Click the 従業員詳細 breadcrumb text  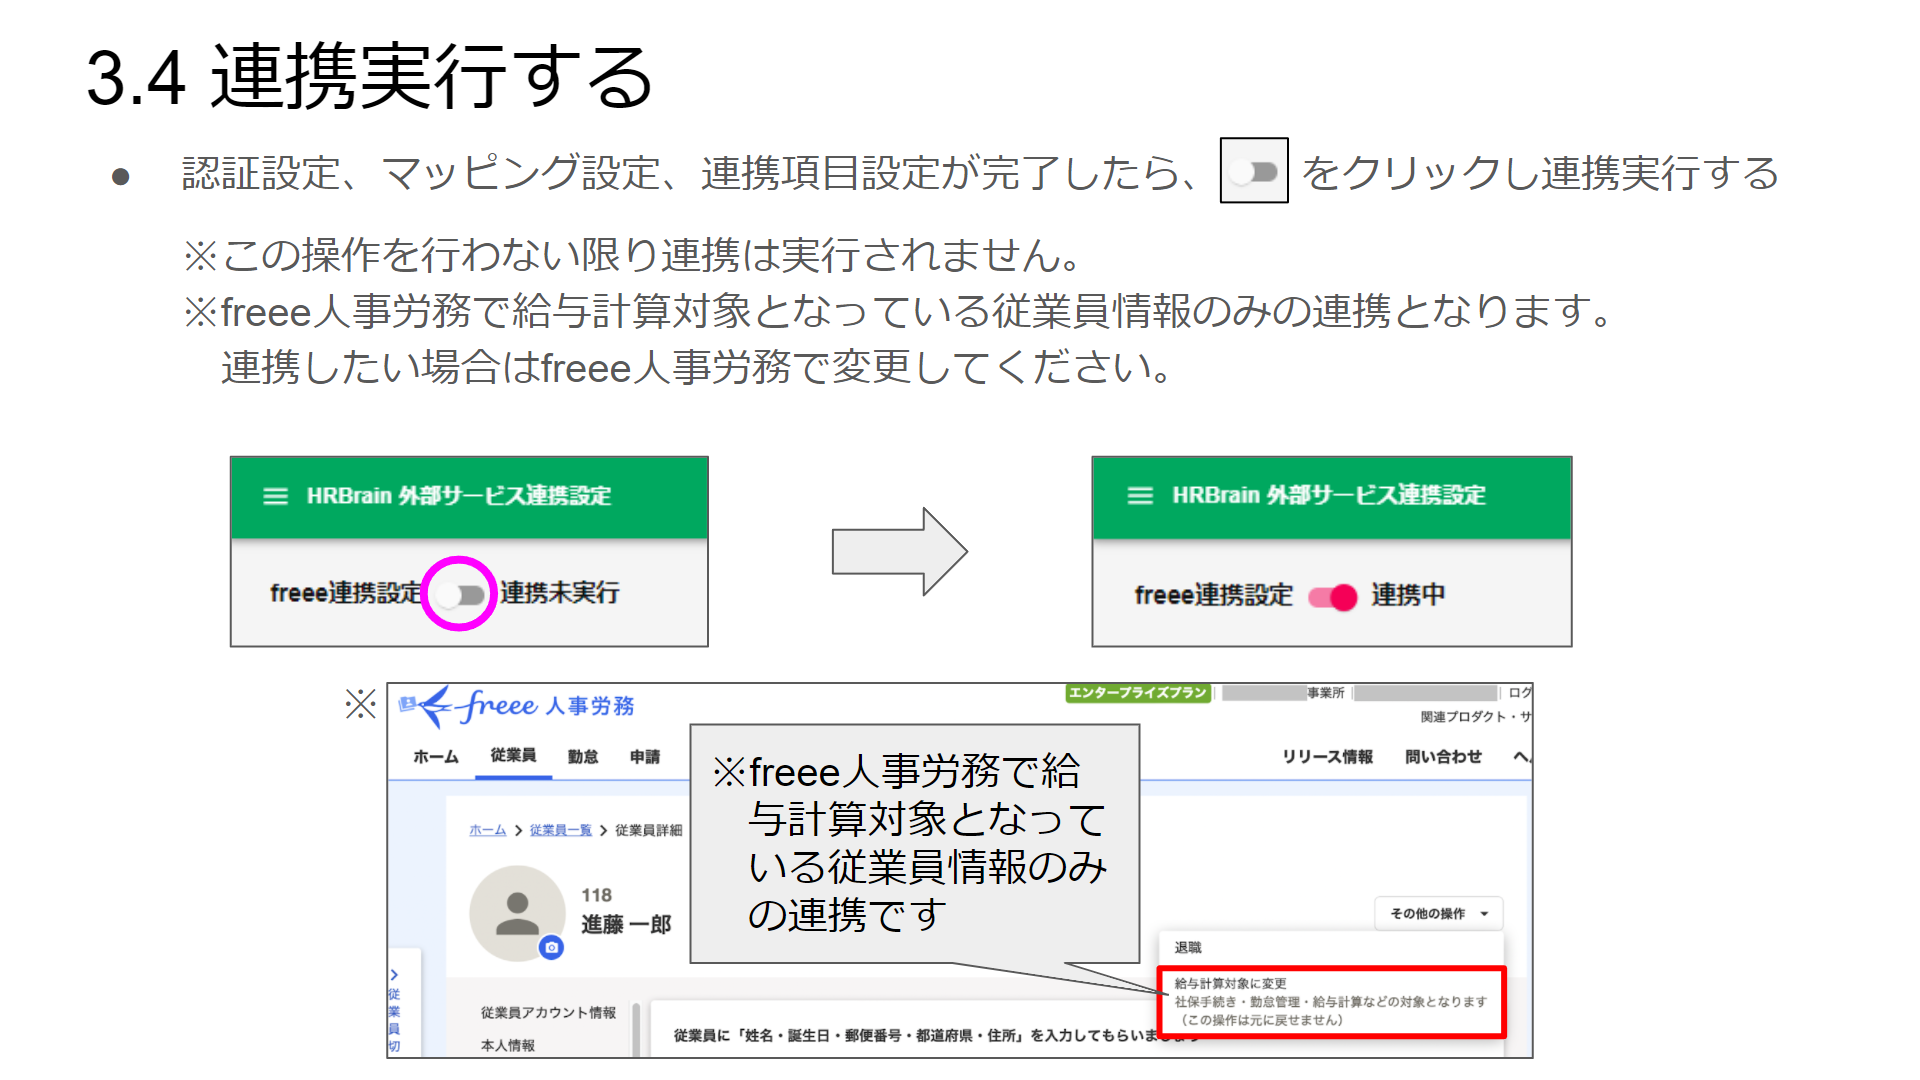click(x=649, y=830)
